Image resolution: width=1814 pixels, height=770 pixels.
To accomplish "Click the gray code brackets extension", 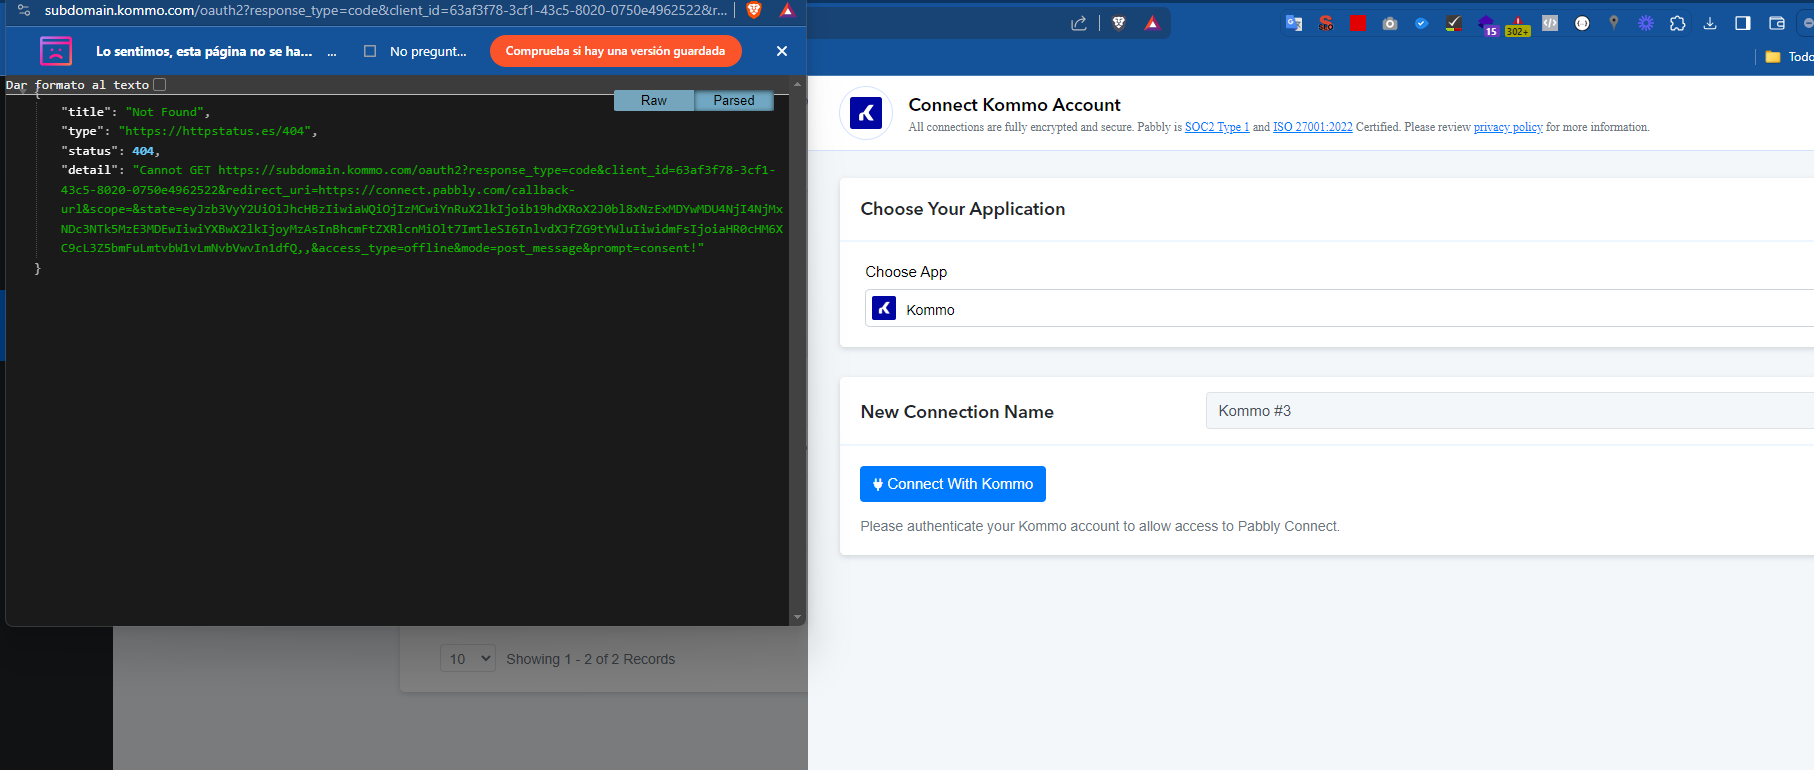I will coord(1550,23).
